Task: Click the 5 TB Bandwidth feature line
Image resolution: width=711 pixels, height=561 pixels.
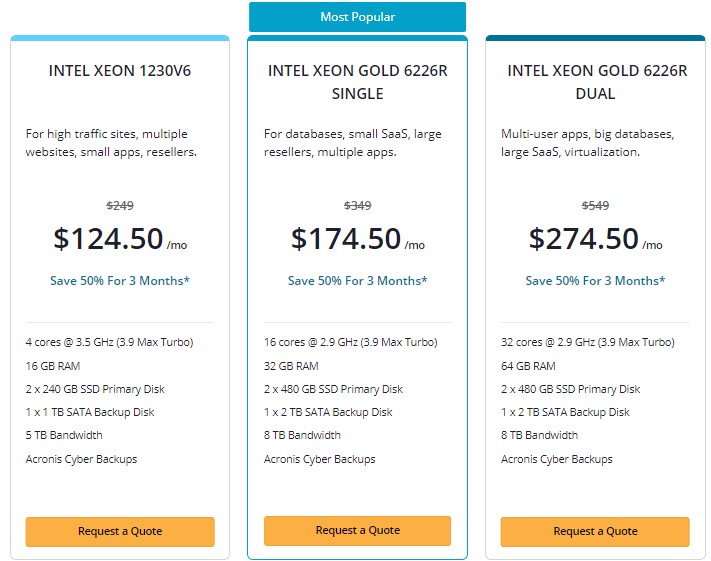Action: pyautogui.click(x=64, y=435)
